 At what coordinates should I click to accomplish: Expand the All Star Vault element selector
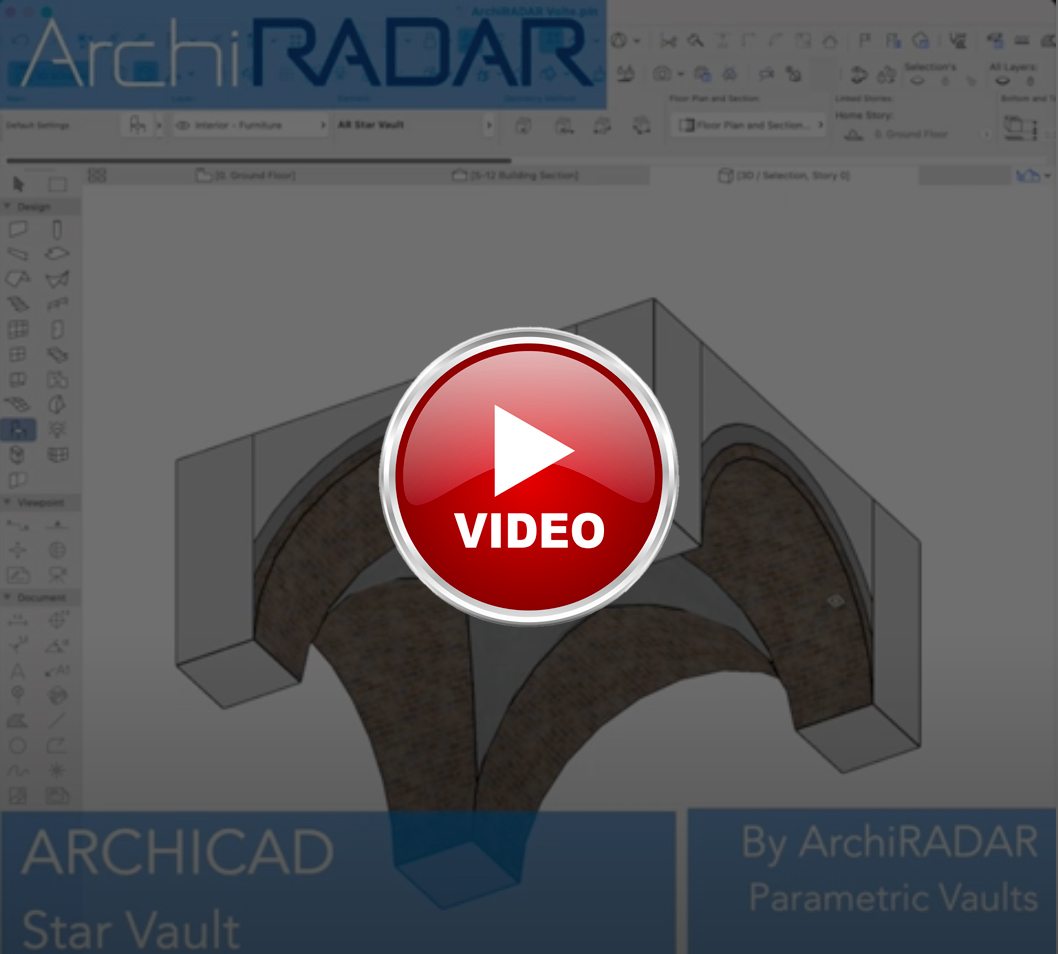(x=489, y=126)
